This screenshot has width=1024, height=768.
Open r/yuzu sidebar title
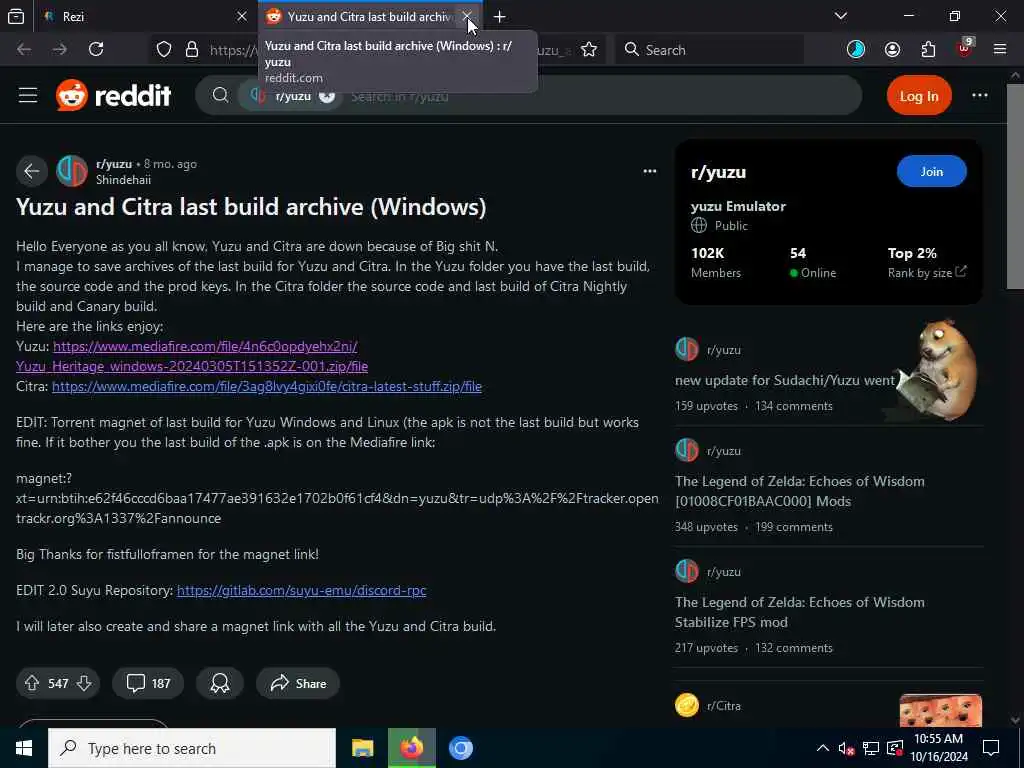click(718, 172)
